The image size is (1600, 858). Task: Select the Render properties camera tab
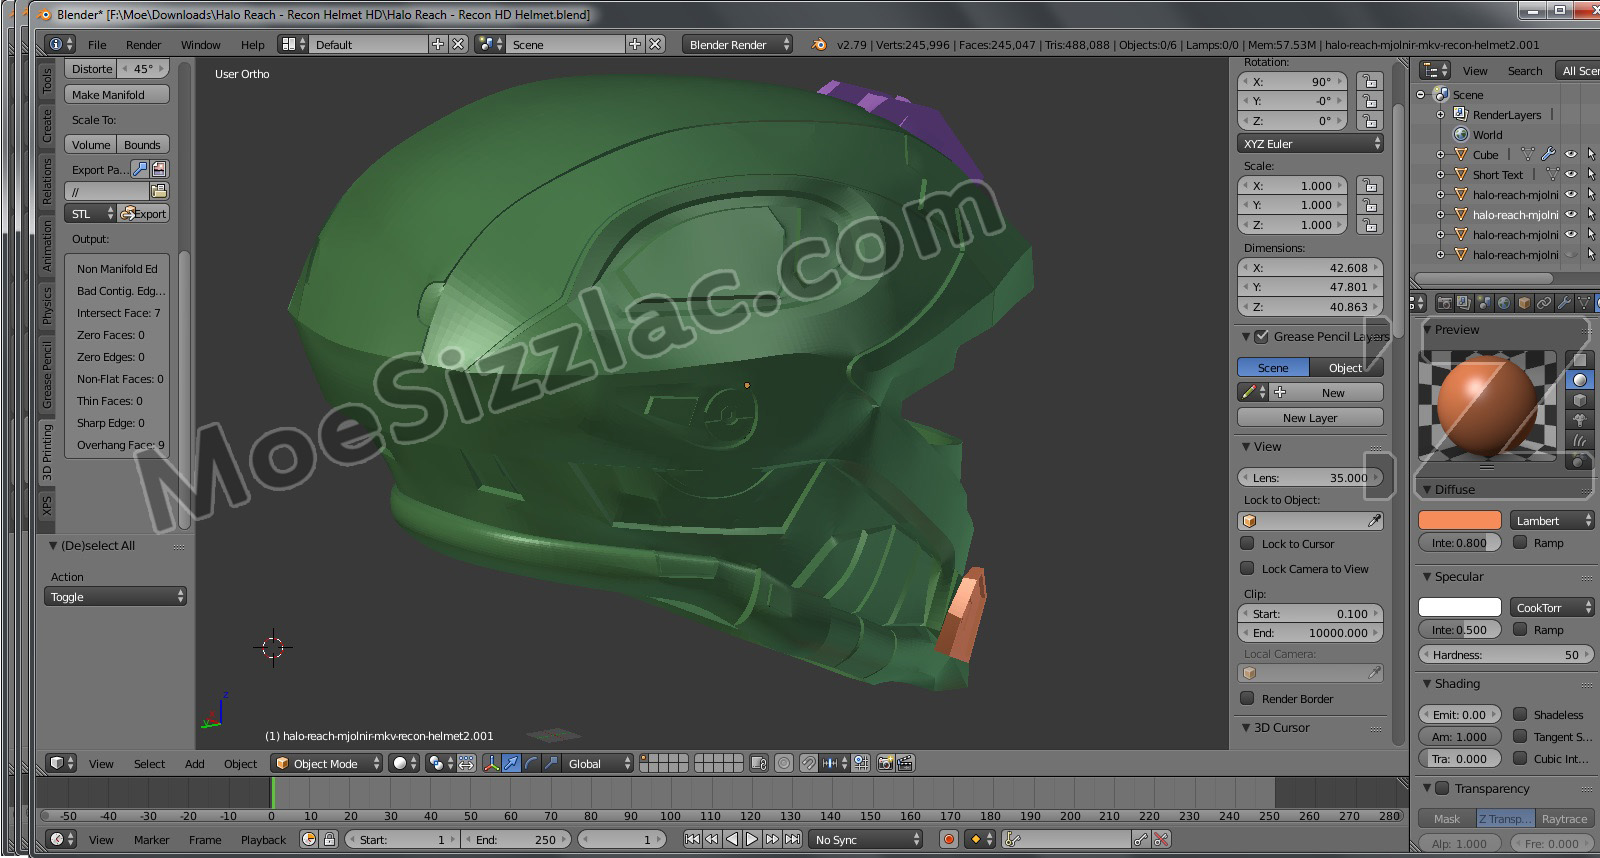pyautogui.click(x=1444, y=302)
